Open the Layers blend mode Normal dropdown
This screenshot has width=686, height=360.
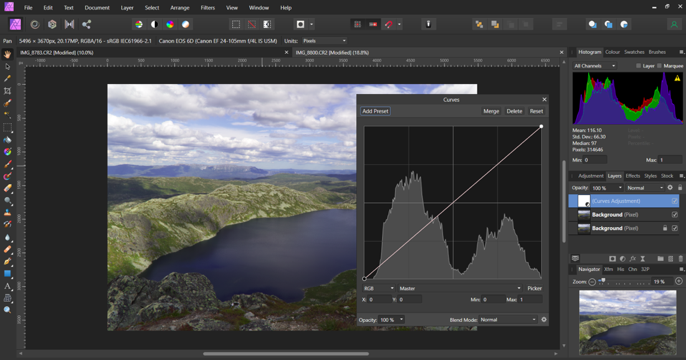[x=645, y=188]
